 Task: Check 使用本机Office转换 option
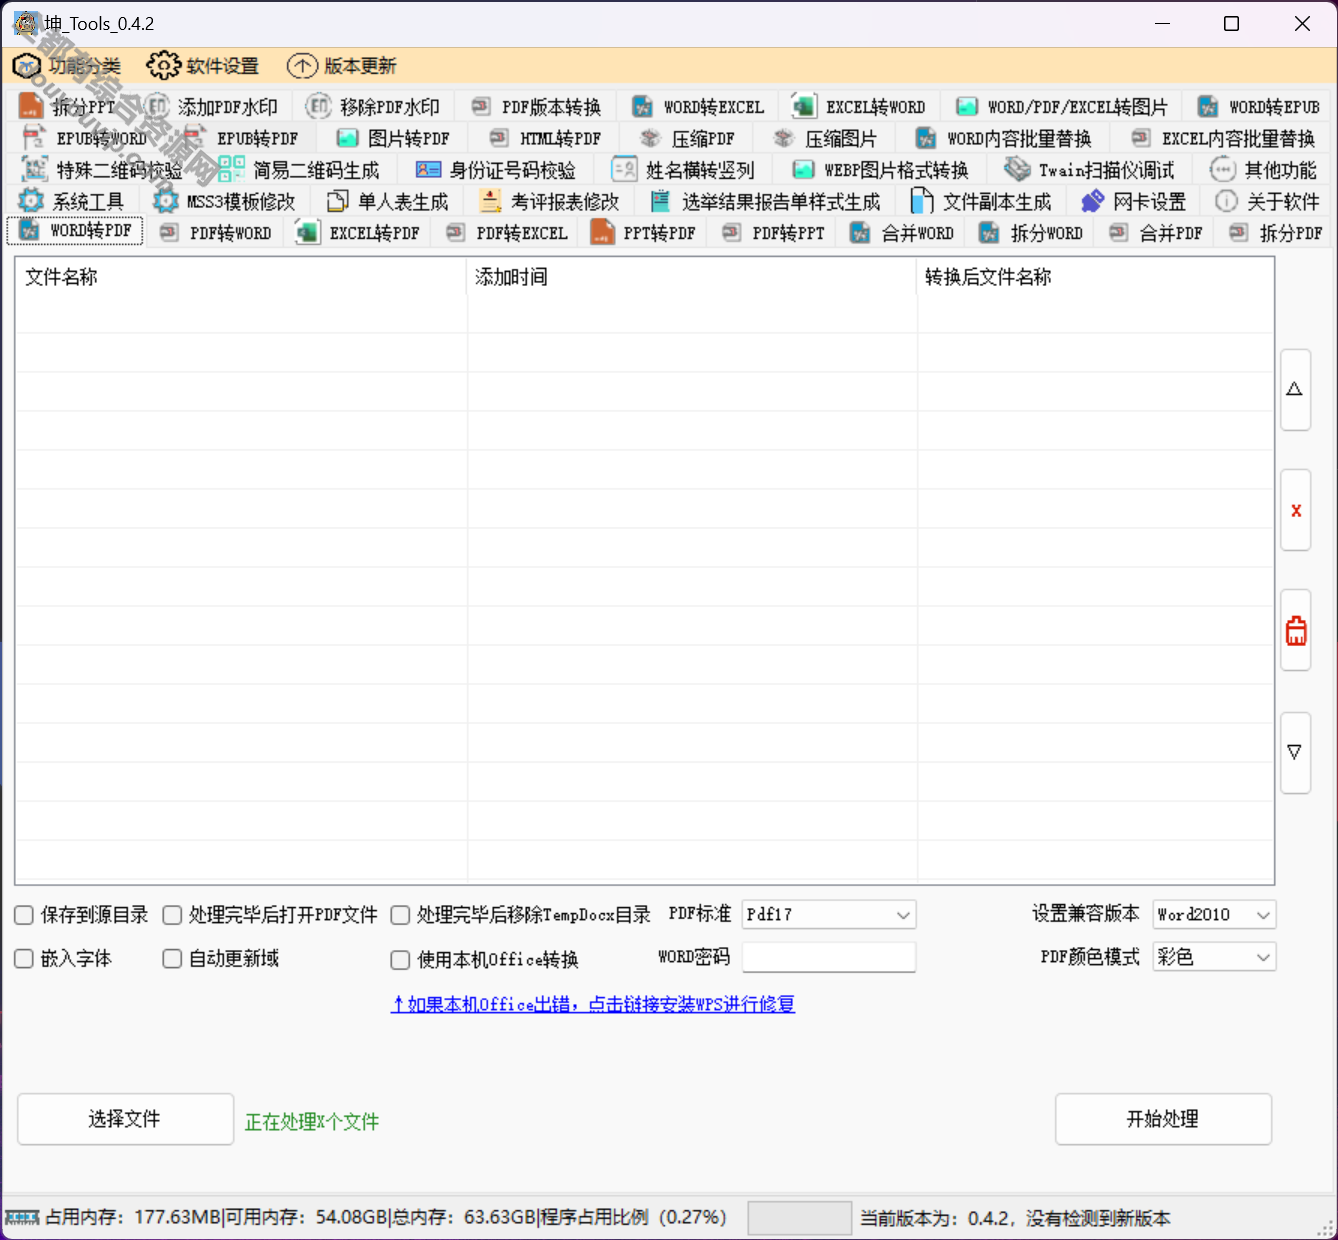[400, 960]
